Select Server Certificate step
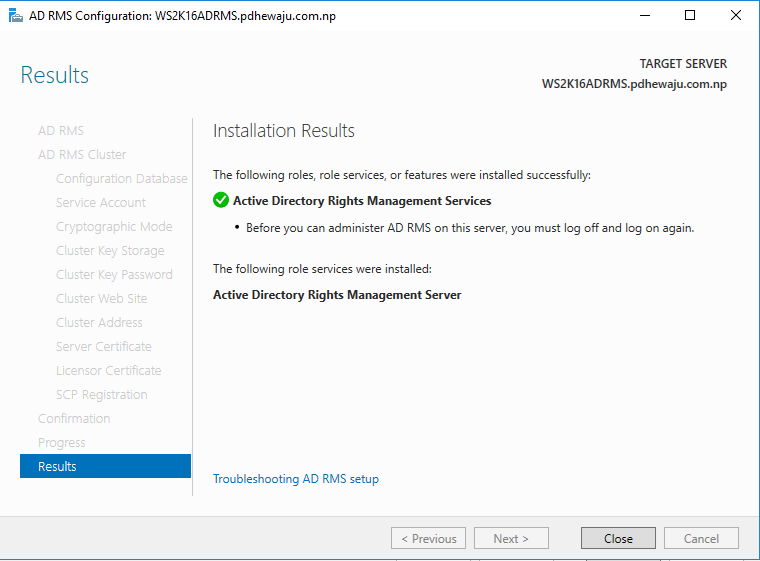760x561 pixels. coord(104,347)
